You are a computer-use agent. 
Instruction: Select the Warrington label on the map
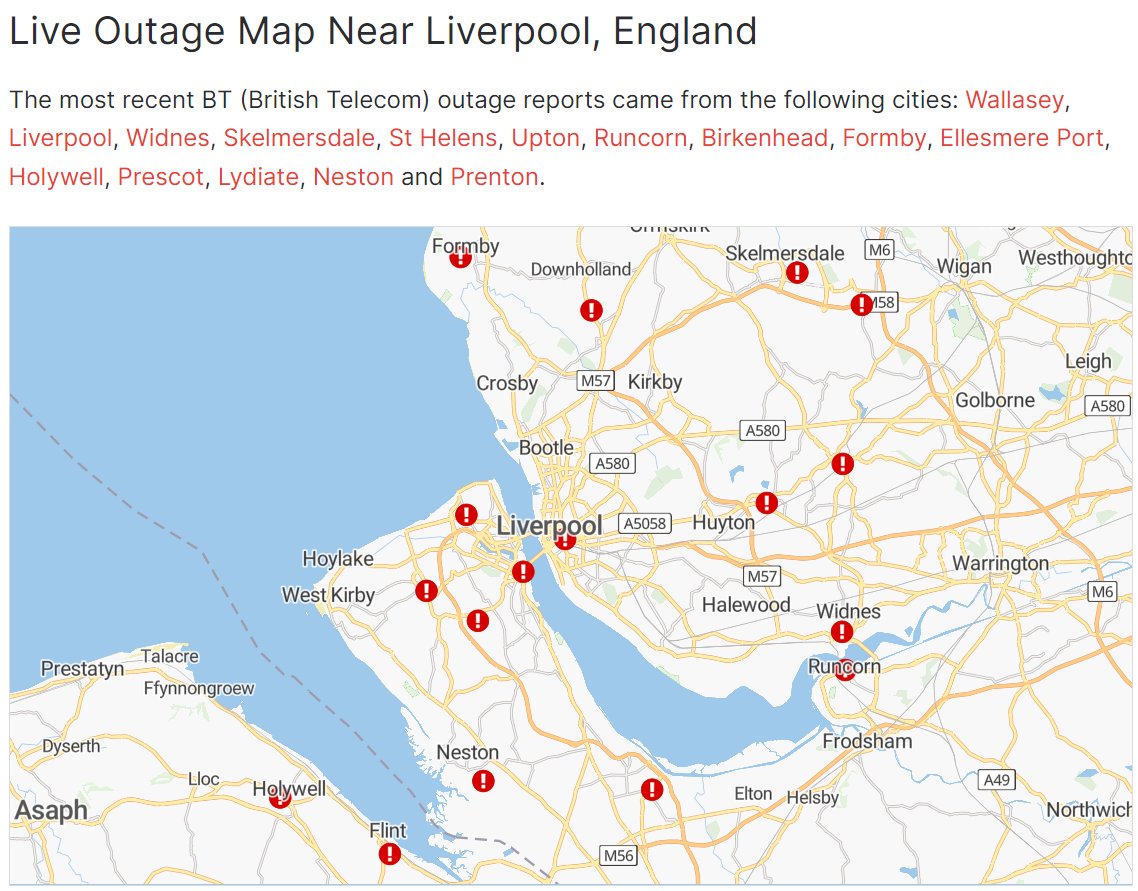[x=1000, y=563]
